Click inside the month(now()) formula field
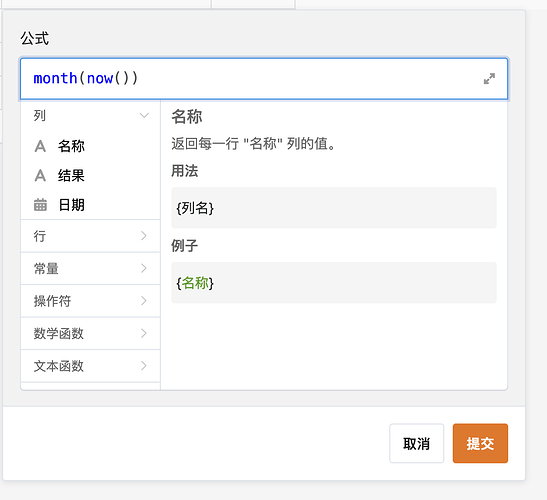 click(264, 79)
